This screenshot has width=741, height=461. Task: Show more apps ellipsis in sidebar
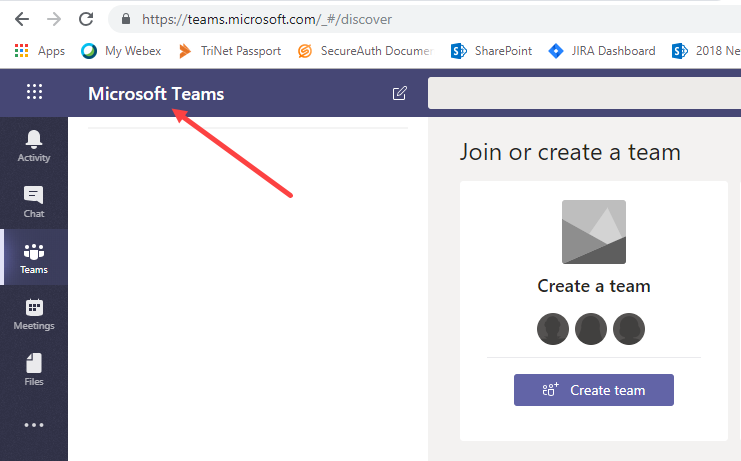34,425
